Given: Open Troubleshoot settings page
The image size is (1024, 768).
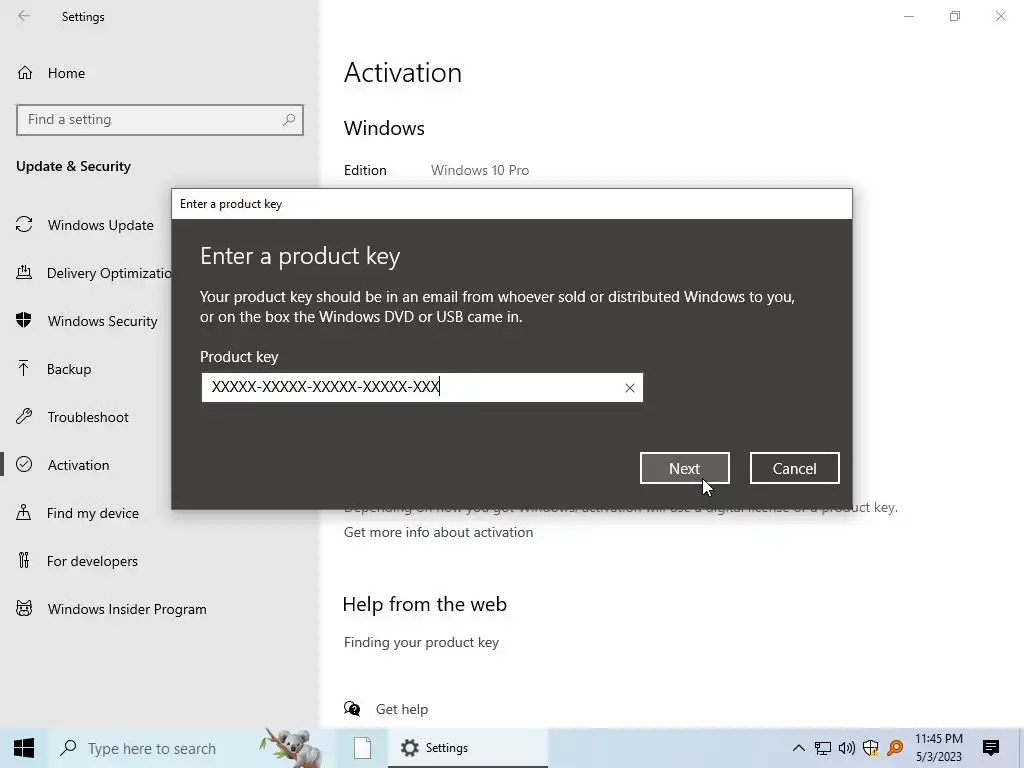Looking at the screenshot, I should (86, 417).
